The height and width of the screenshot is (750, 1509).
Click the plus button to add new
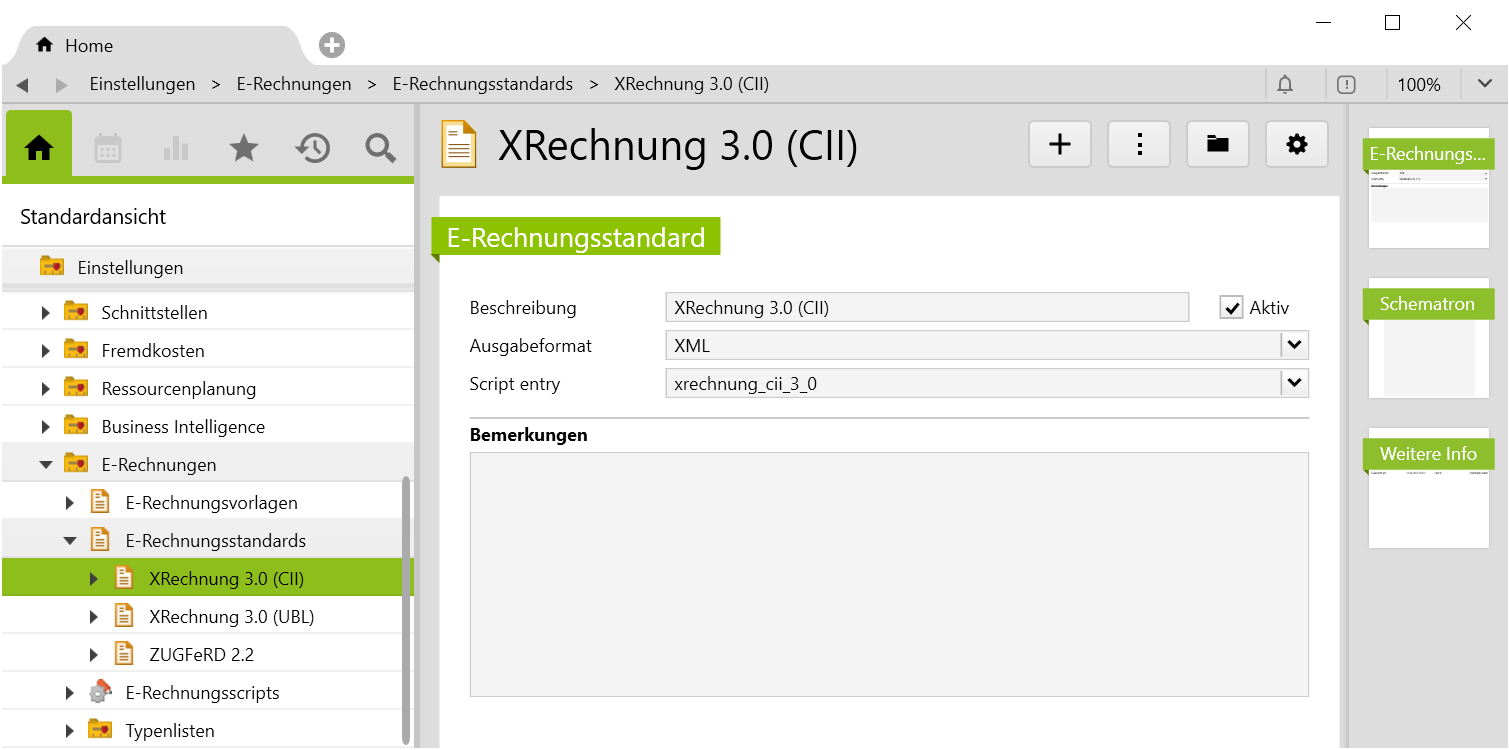click(1059, 145)
